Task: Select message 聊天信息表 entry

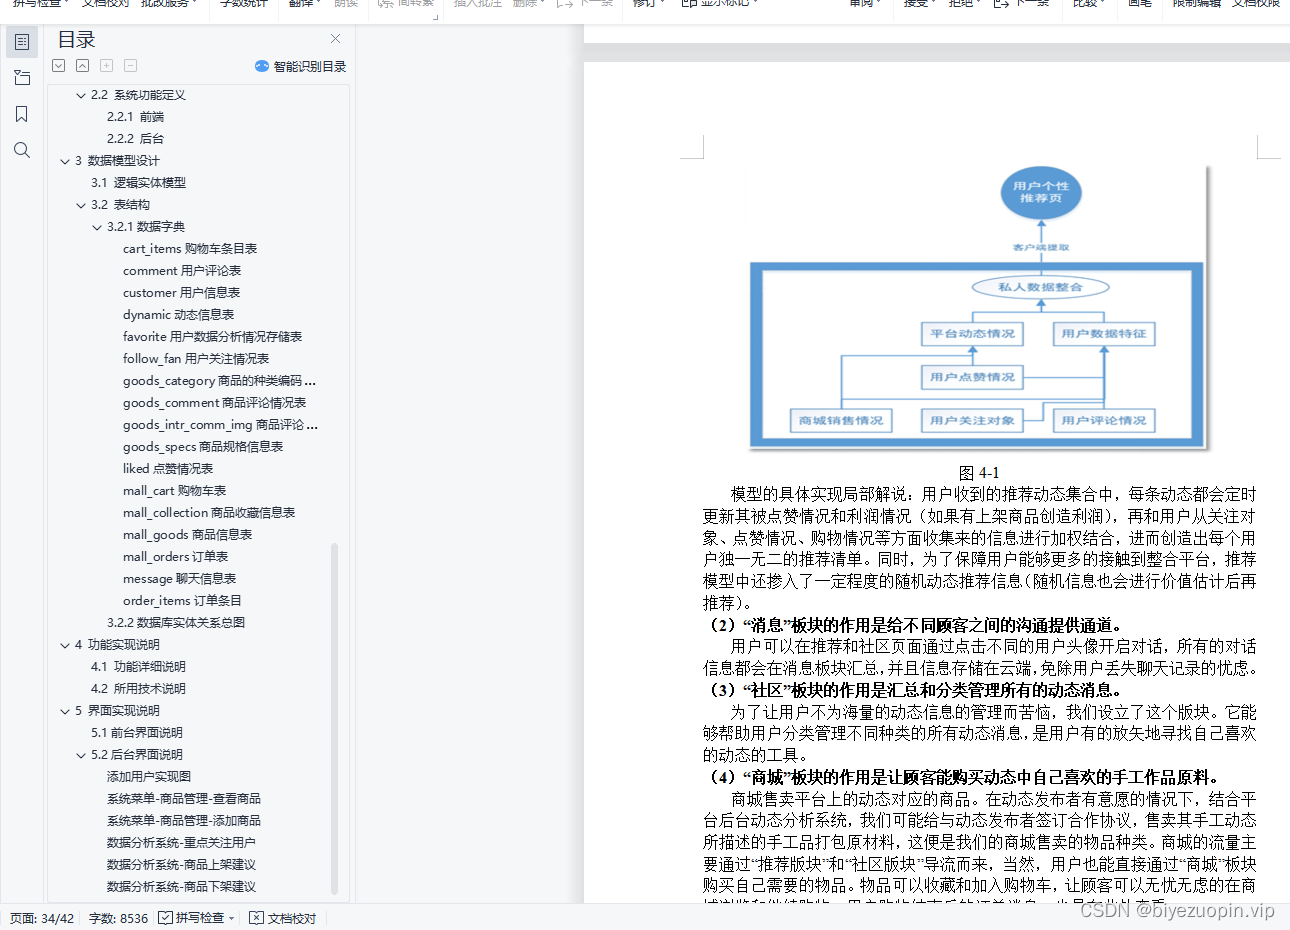Action: tap(179, 579)
